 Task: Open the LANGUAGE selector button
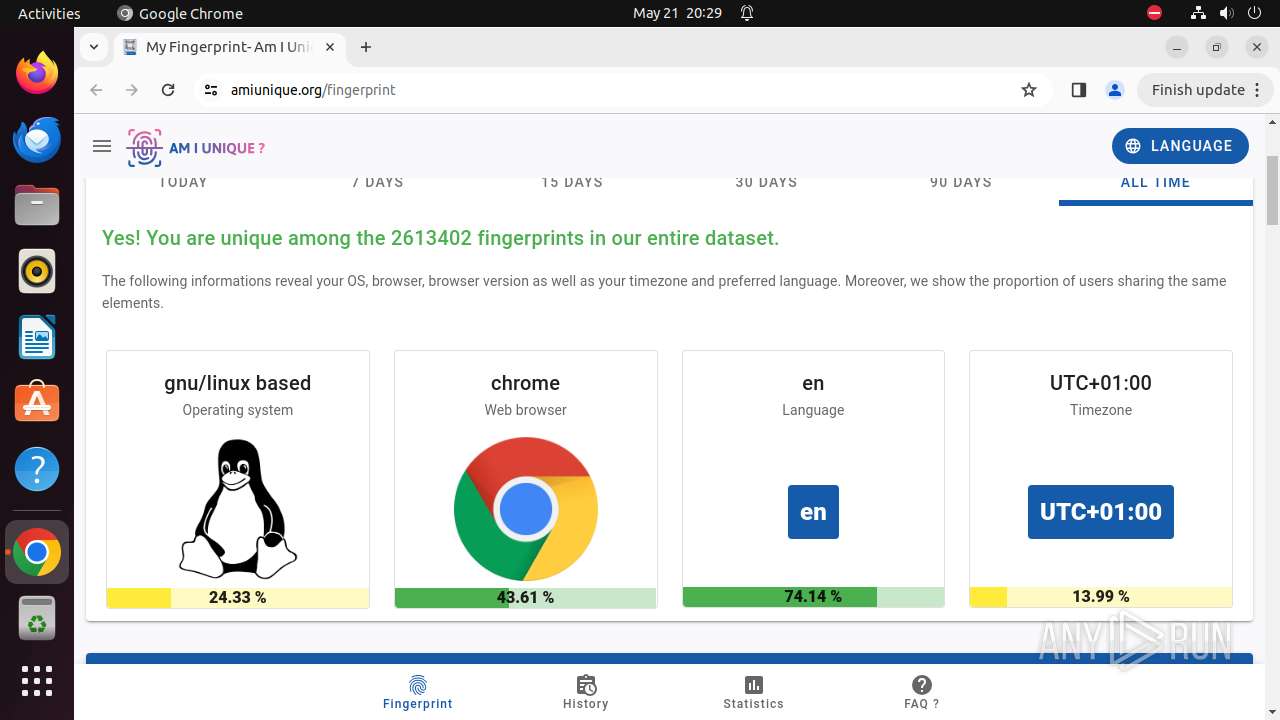pos(1180,146)
